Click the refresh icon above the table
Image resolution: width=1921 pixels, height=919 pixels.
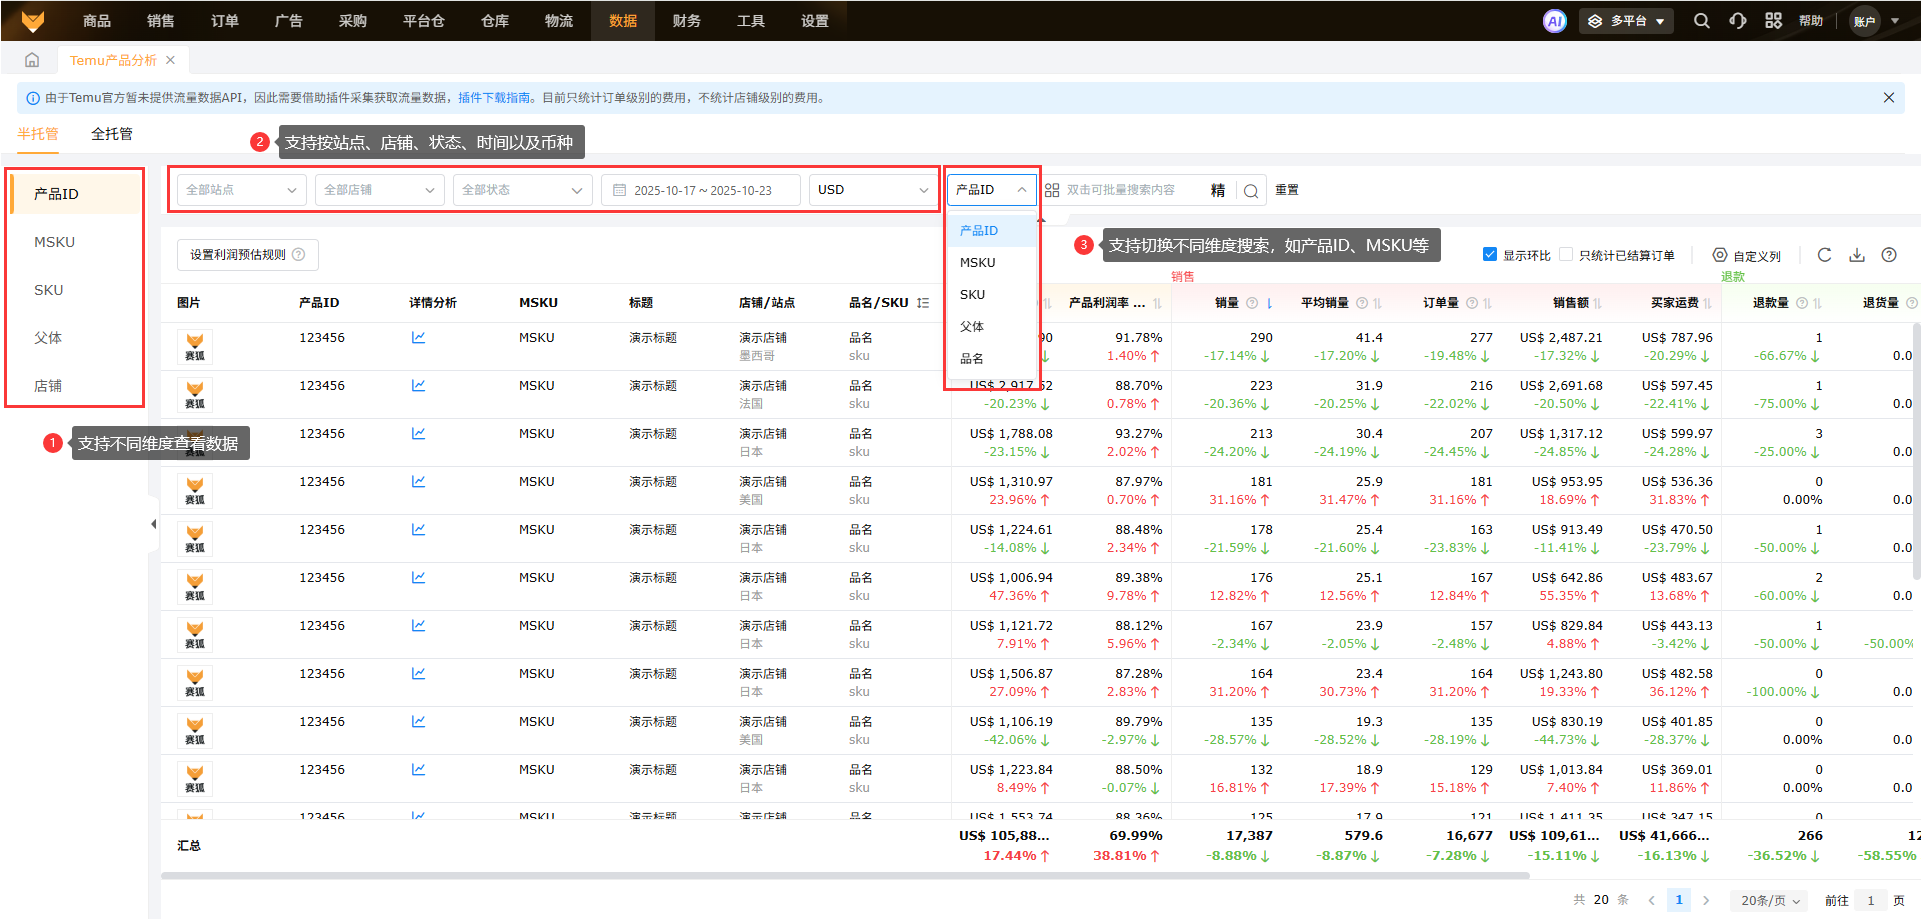pos(1824,255)
